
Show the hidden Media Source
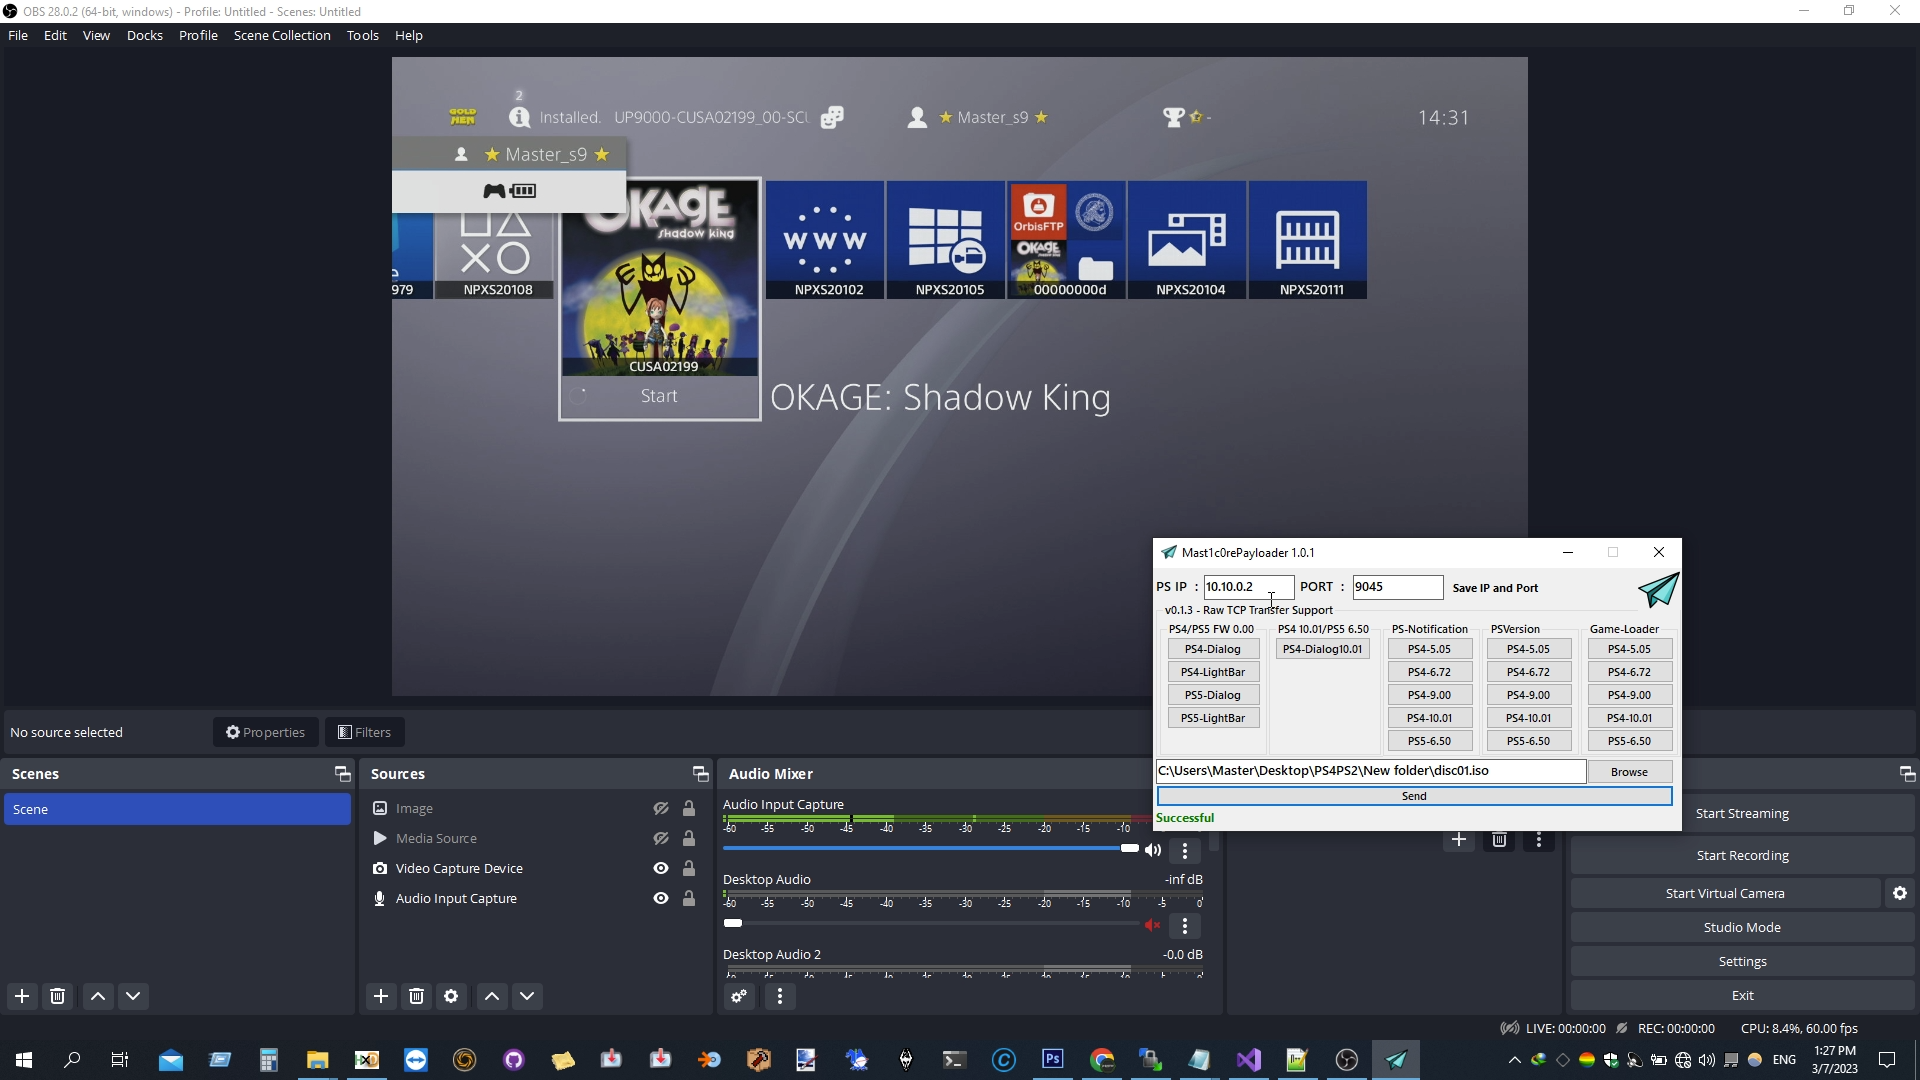click(x=661, y=838)
